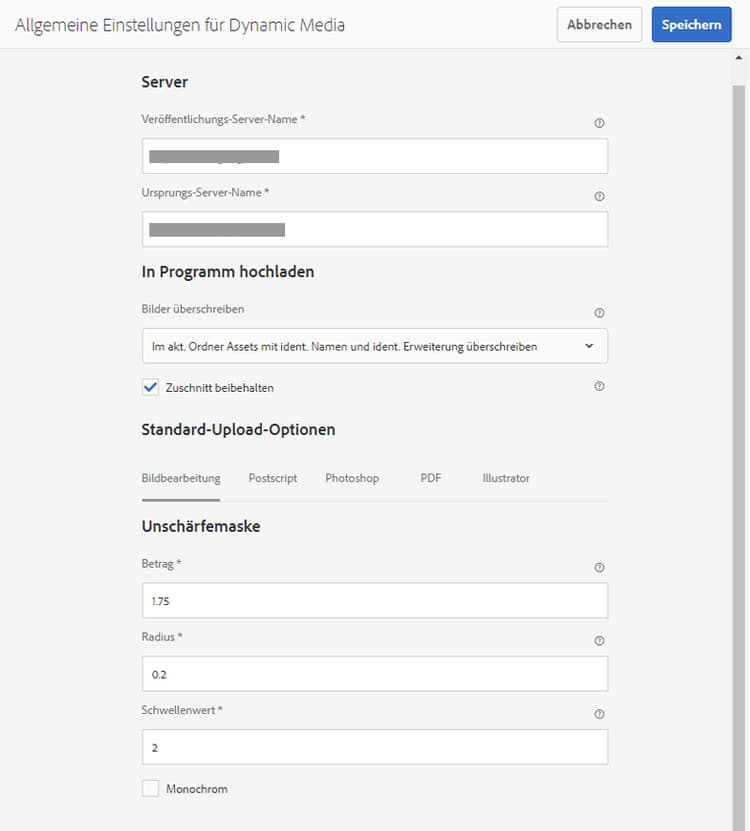Screen dimensions: 750x831
Task: Open help for Veröffentlichungs-Server-Name
Action: click(599, 122)
